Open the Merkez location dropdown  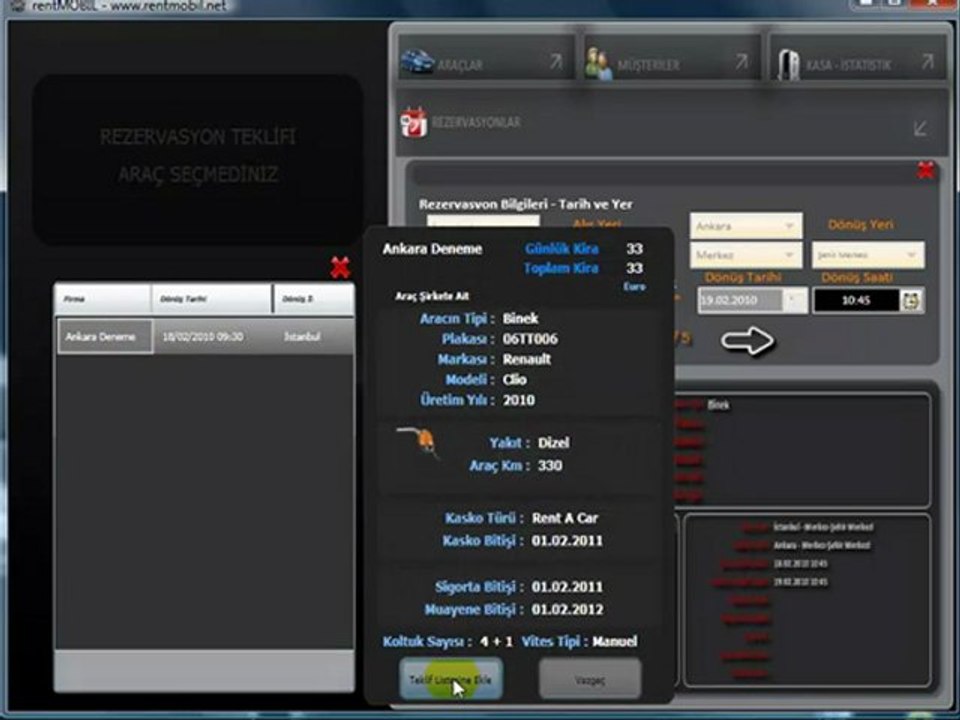coord(746,254)
